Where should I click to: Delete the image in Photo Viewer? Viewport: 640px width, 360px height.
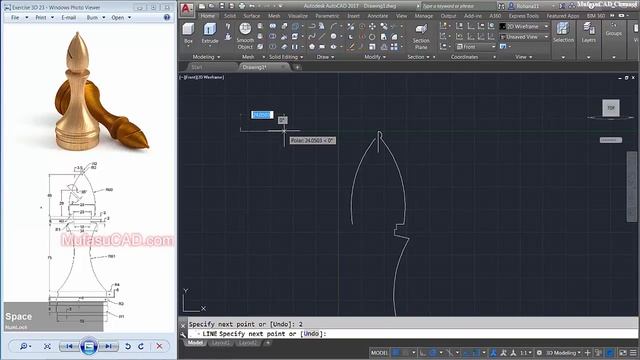(159, 346)
